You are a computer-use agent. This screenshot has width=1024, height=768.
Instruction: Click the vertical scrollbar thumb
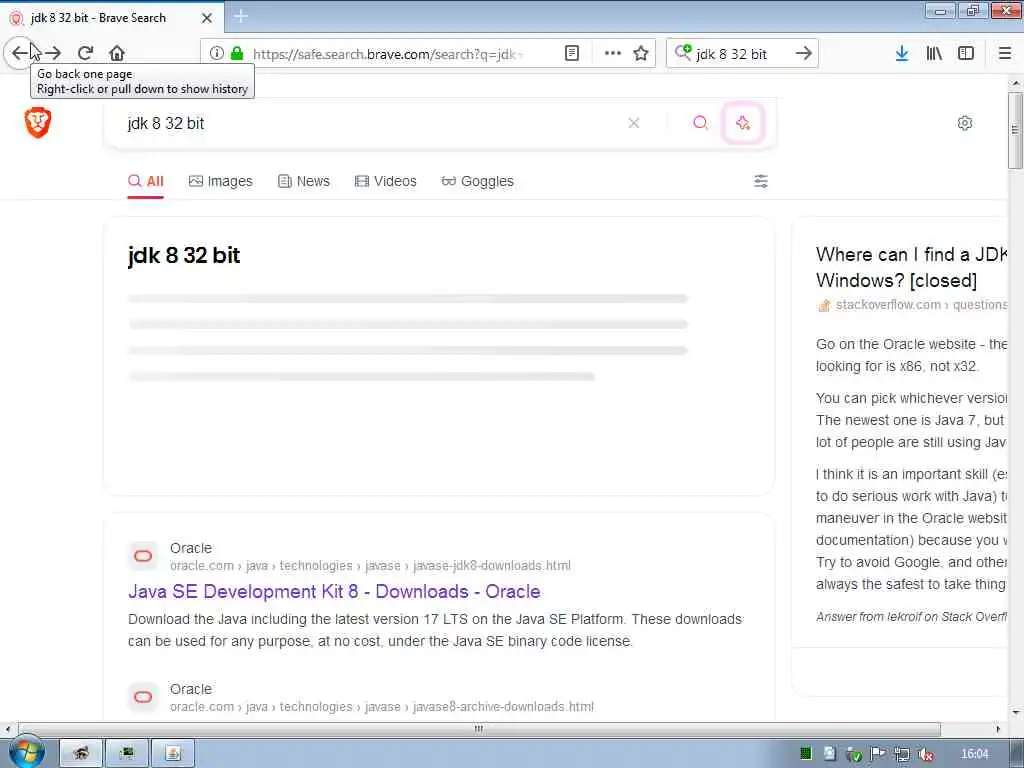(x=1014, y=129)
